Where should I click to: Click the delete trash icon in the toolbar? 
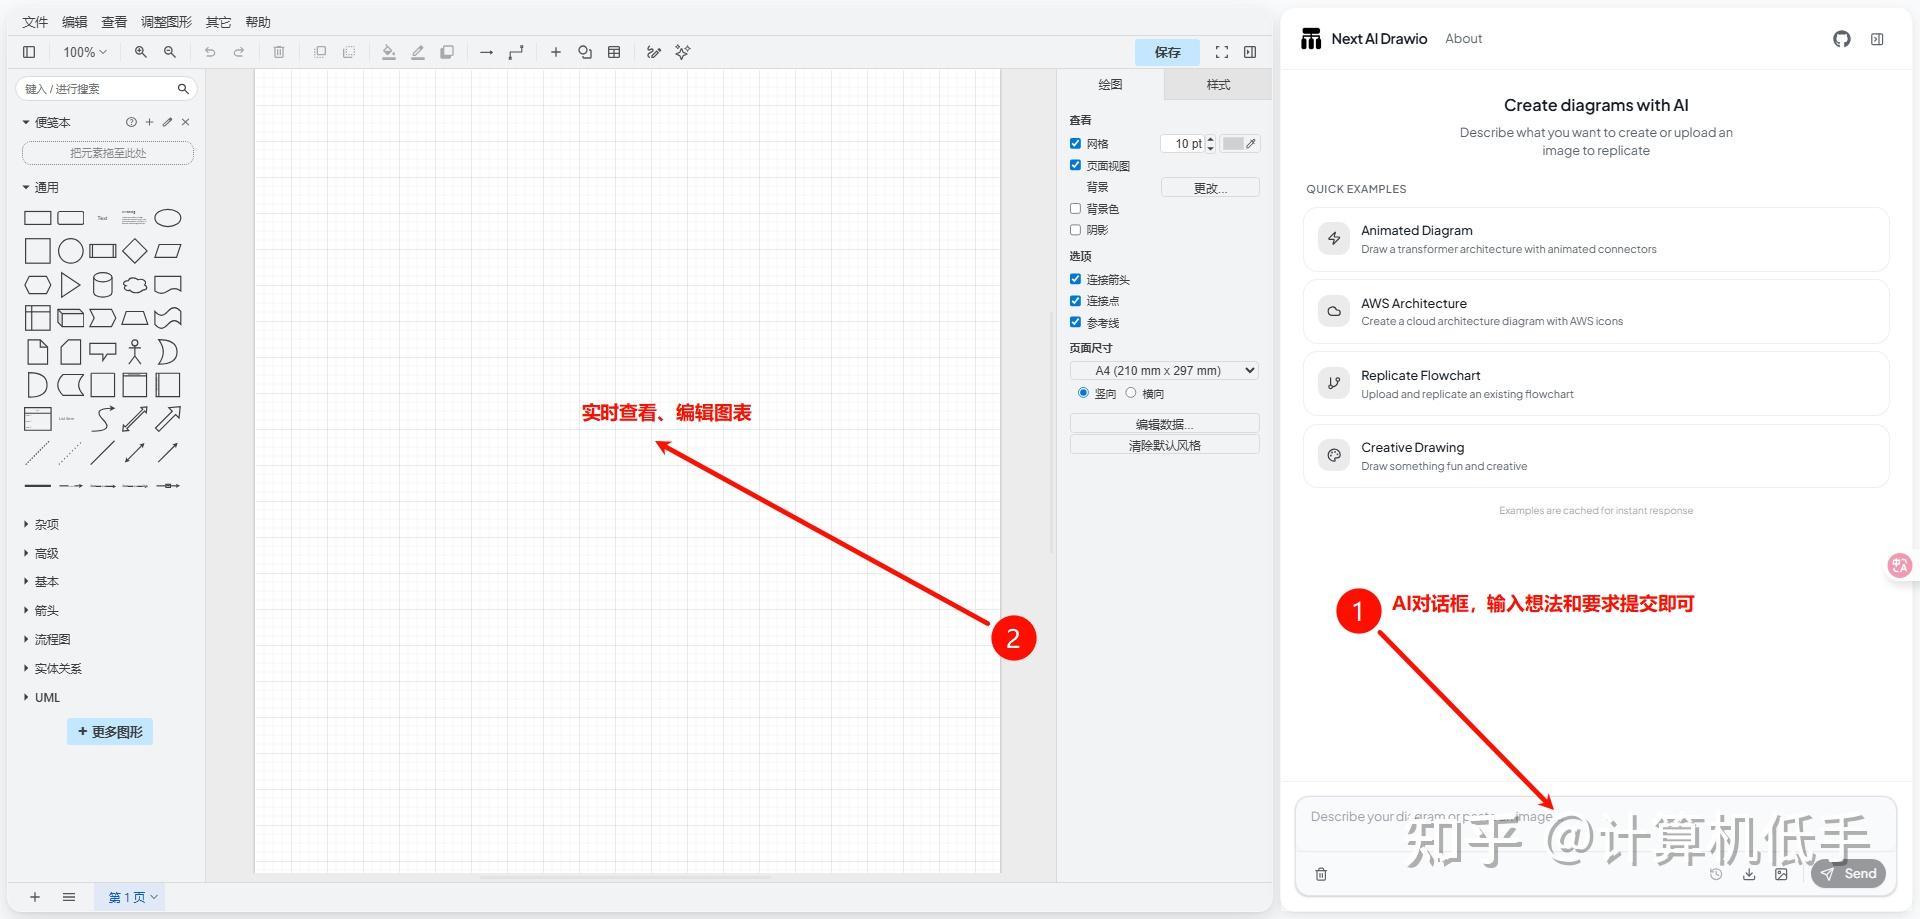coord(279,52)
